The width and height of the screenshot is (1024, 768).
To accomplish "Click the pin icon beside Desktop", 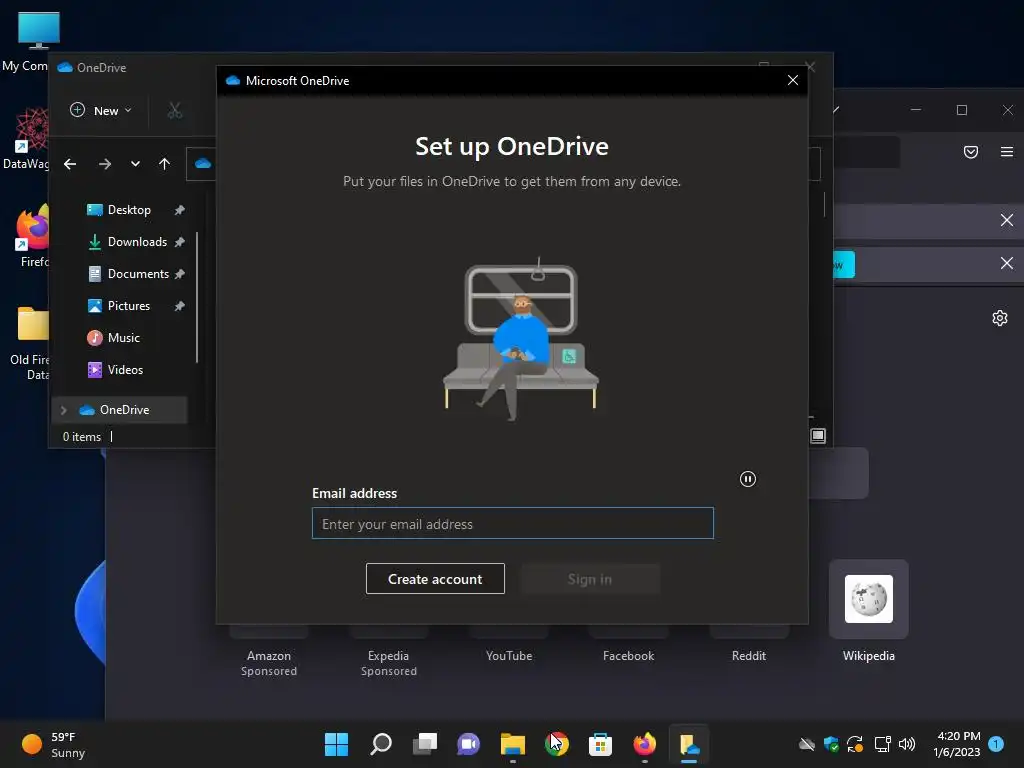I will pos(180,210).
